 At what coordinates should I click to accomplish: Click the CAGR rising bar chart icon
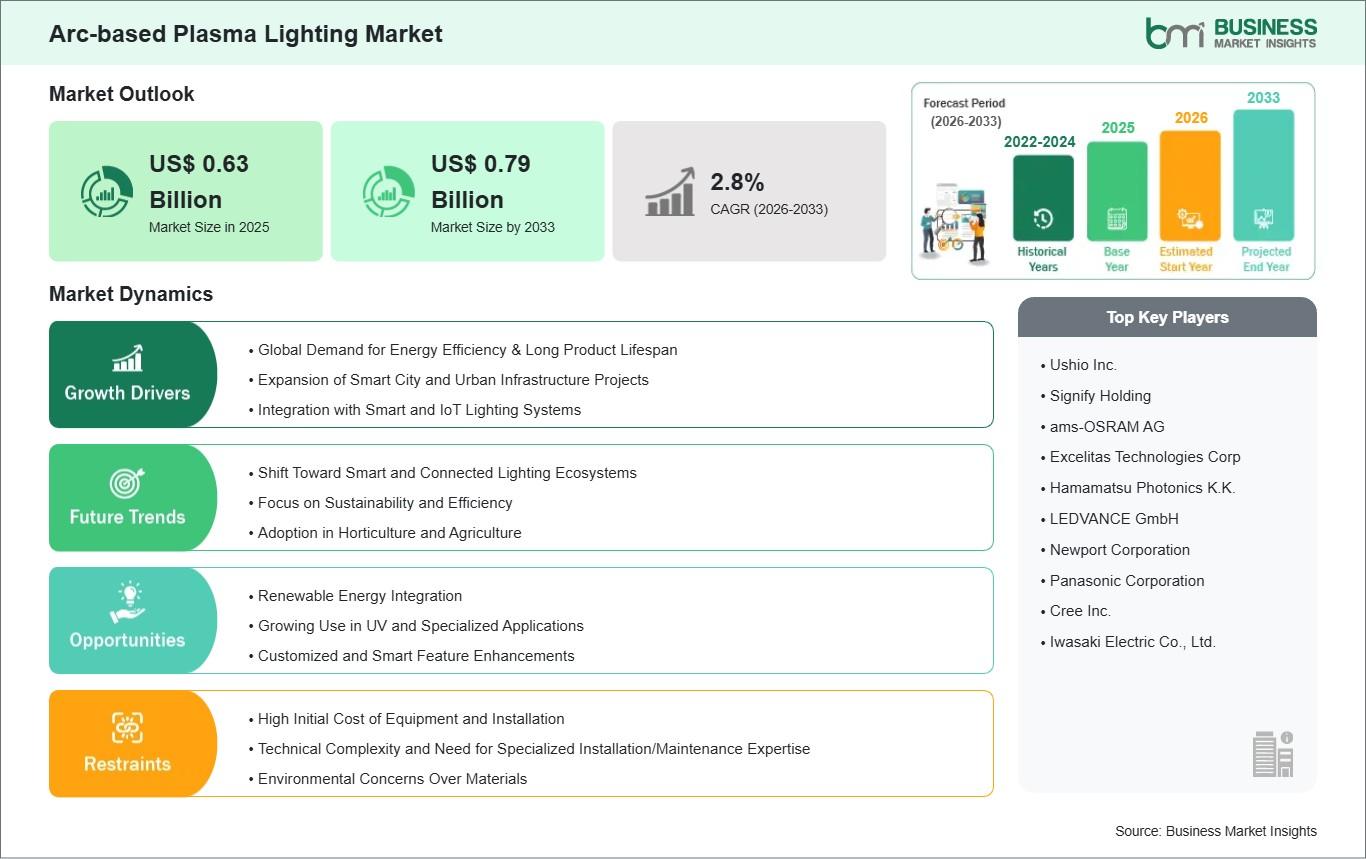pos(670,192)
